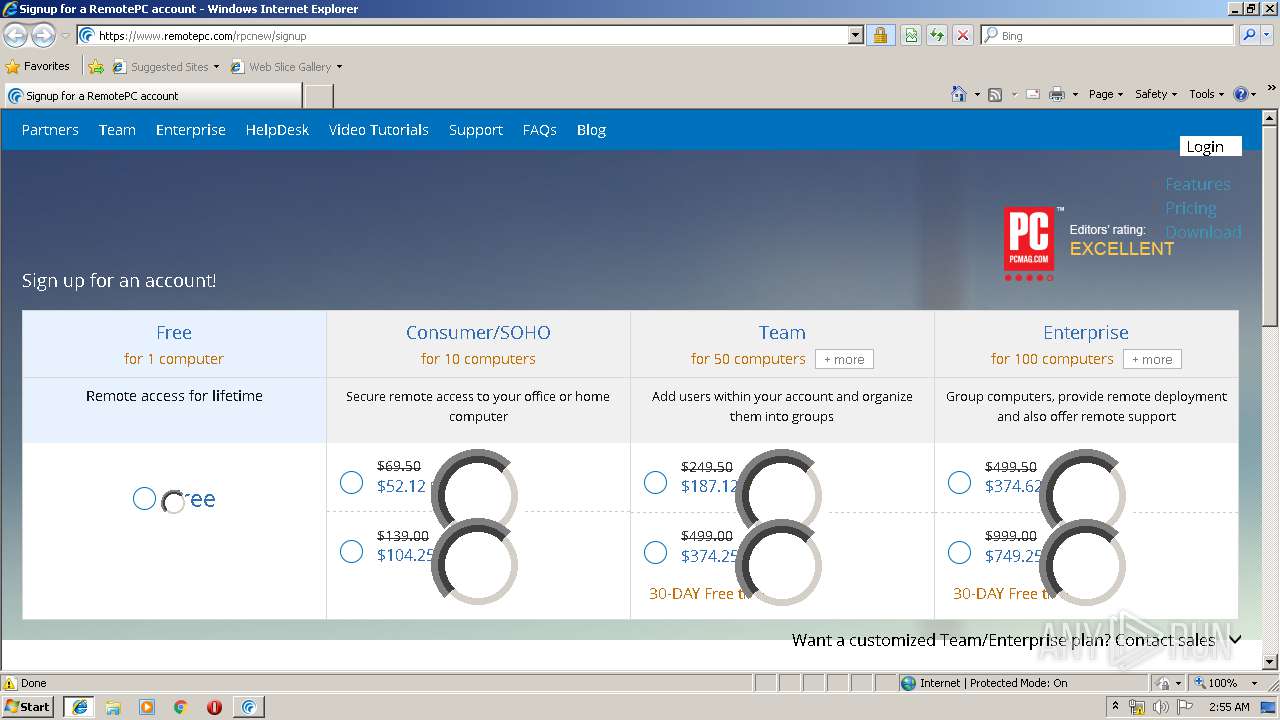Refresh the page with the green arrows
Viewport: 1280px width, 720px height.
point(937,35)
